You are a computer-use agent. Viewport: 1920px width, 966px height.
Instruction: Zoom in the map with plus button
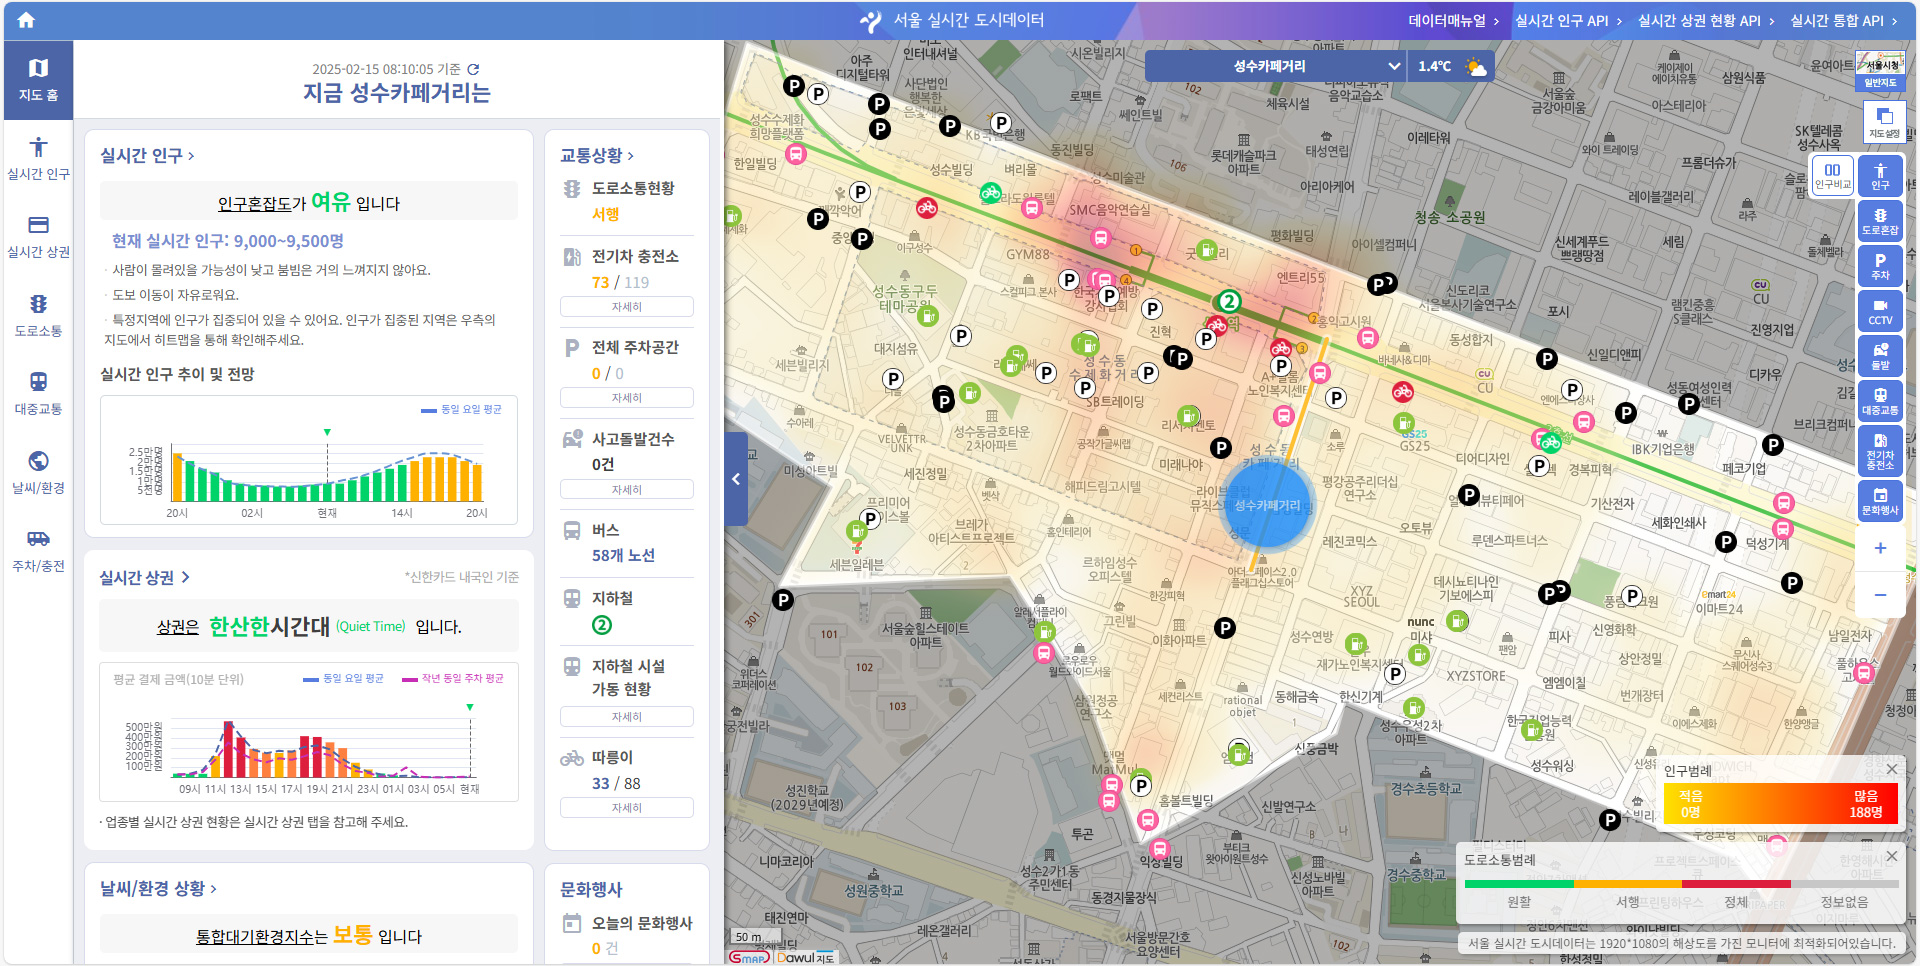(x=1880, y=548)
